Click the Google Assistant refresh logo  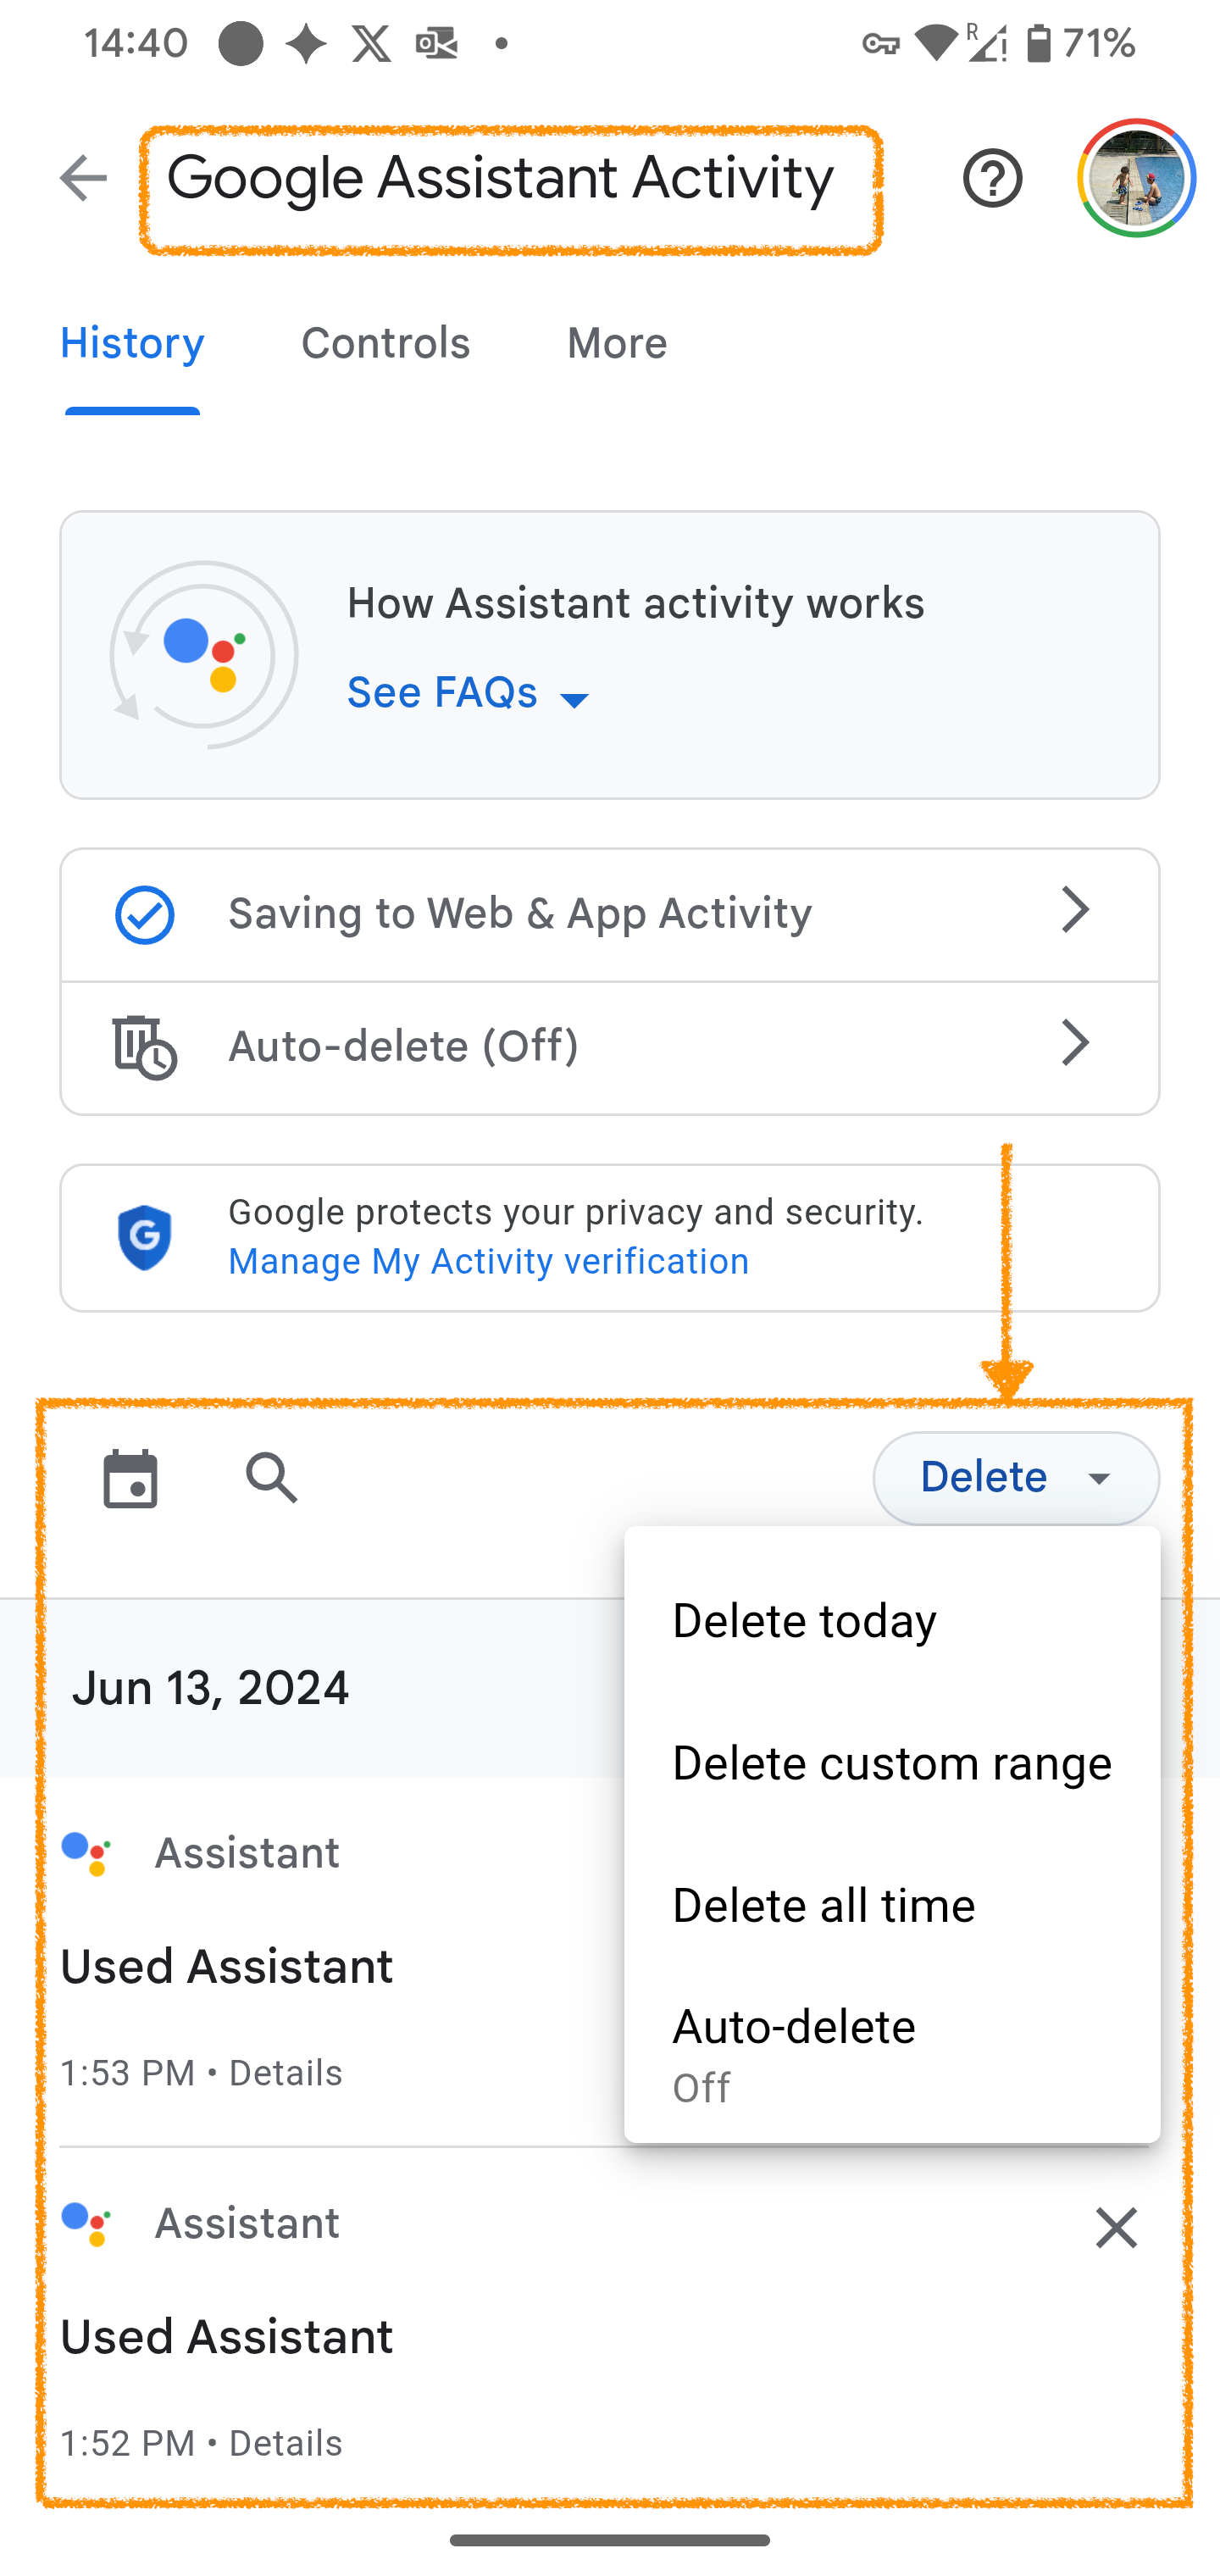[x=204, y=655]
